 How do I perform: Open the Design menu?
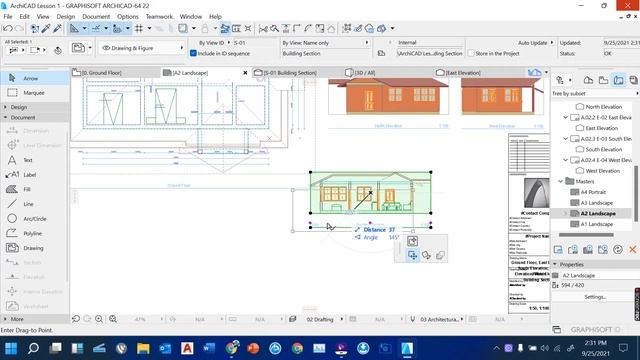[x=66, y=17]
